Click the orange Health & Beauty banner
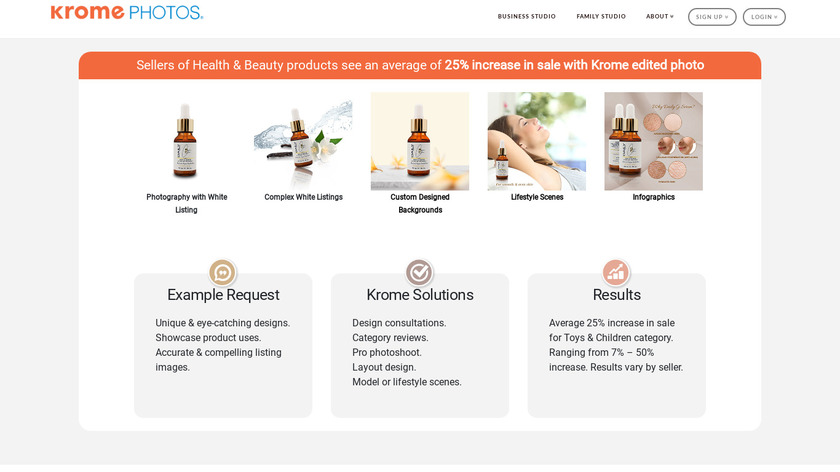This screenshot has height=472, width=840. tap(420, 65)
